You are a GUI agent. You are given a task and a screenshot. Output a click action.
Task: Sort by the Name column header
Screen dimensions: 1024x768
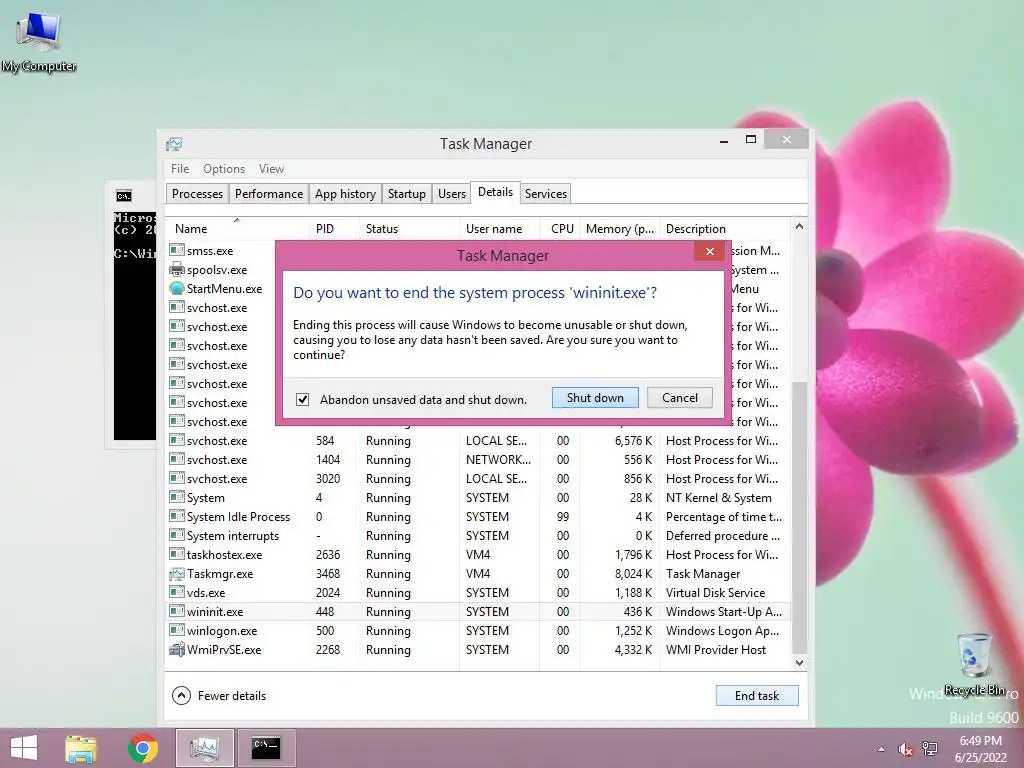point(236,229)
